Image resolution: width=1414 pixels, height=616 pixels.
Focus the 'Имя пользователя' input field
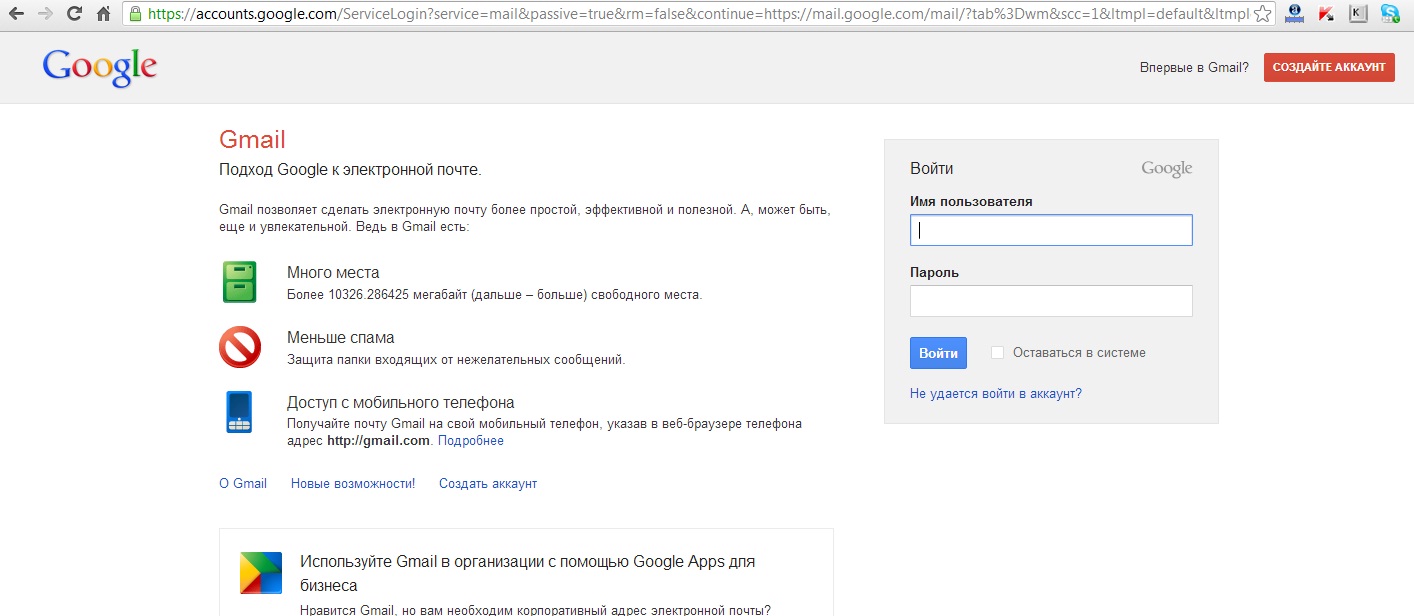[x=1051, y=230]
